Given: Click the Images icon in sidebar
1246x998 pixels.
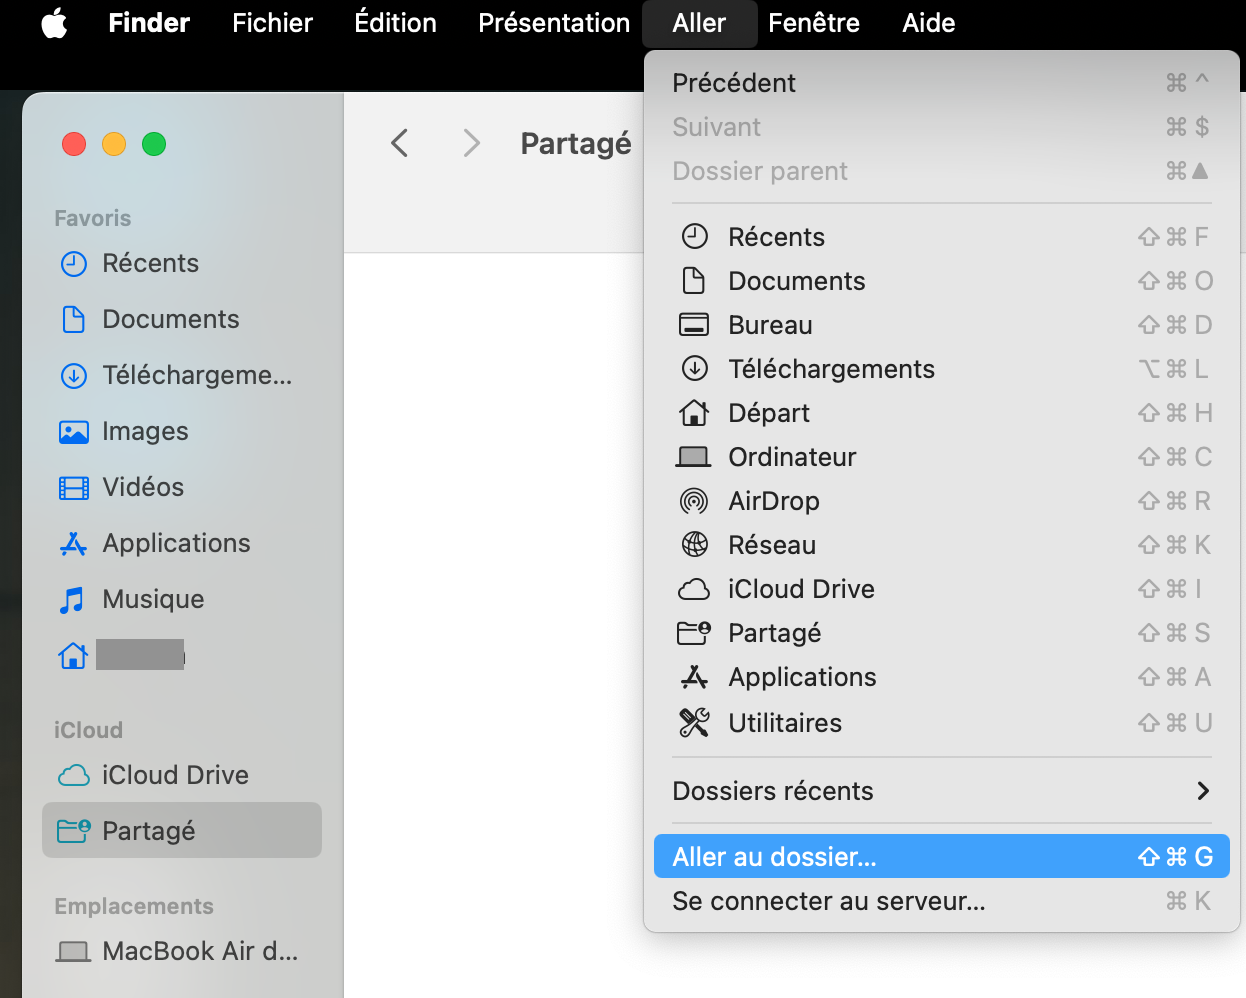Looking at the screenshot, I should (x=74, y=432).
